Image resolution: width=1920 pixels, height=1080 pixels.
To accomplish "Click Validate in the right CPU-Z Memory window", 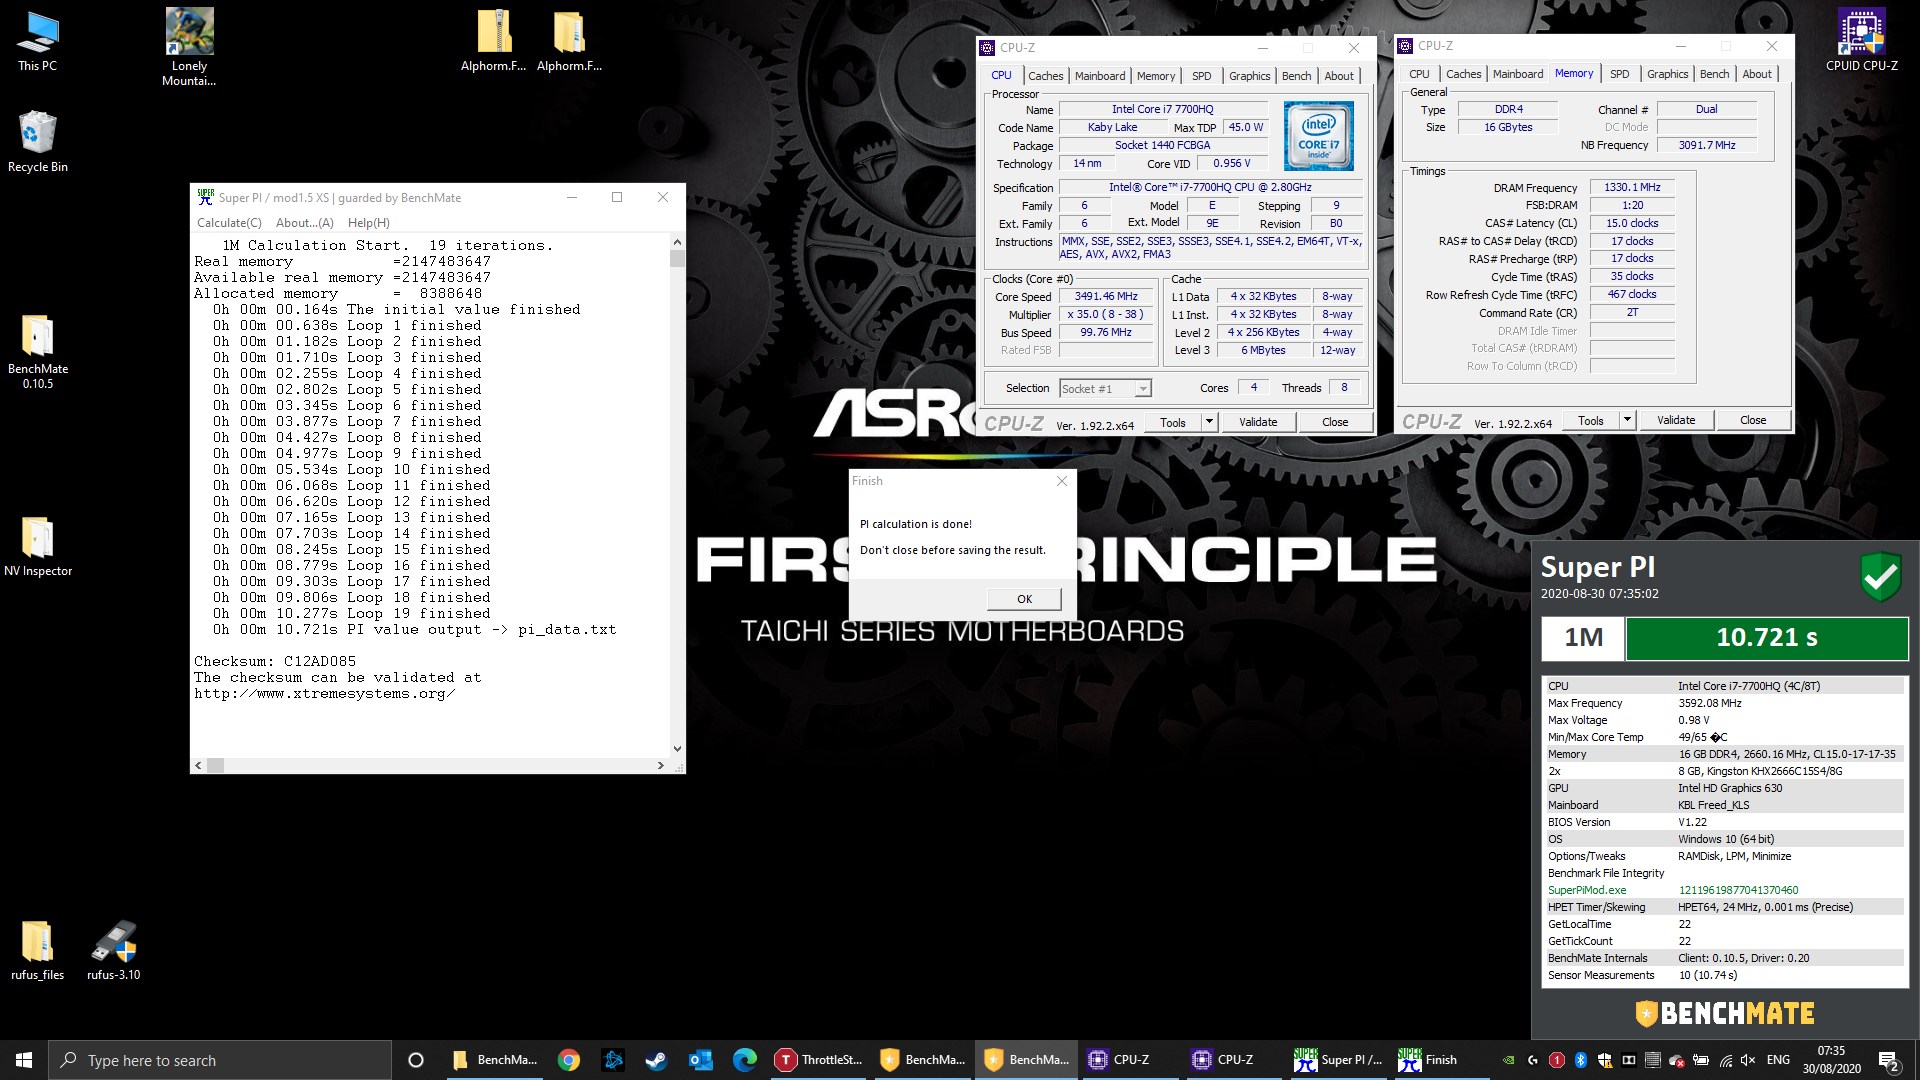I will (x=1676, y=420).
